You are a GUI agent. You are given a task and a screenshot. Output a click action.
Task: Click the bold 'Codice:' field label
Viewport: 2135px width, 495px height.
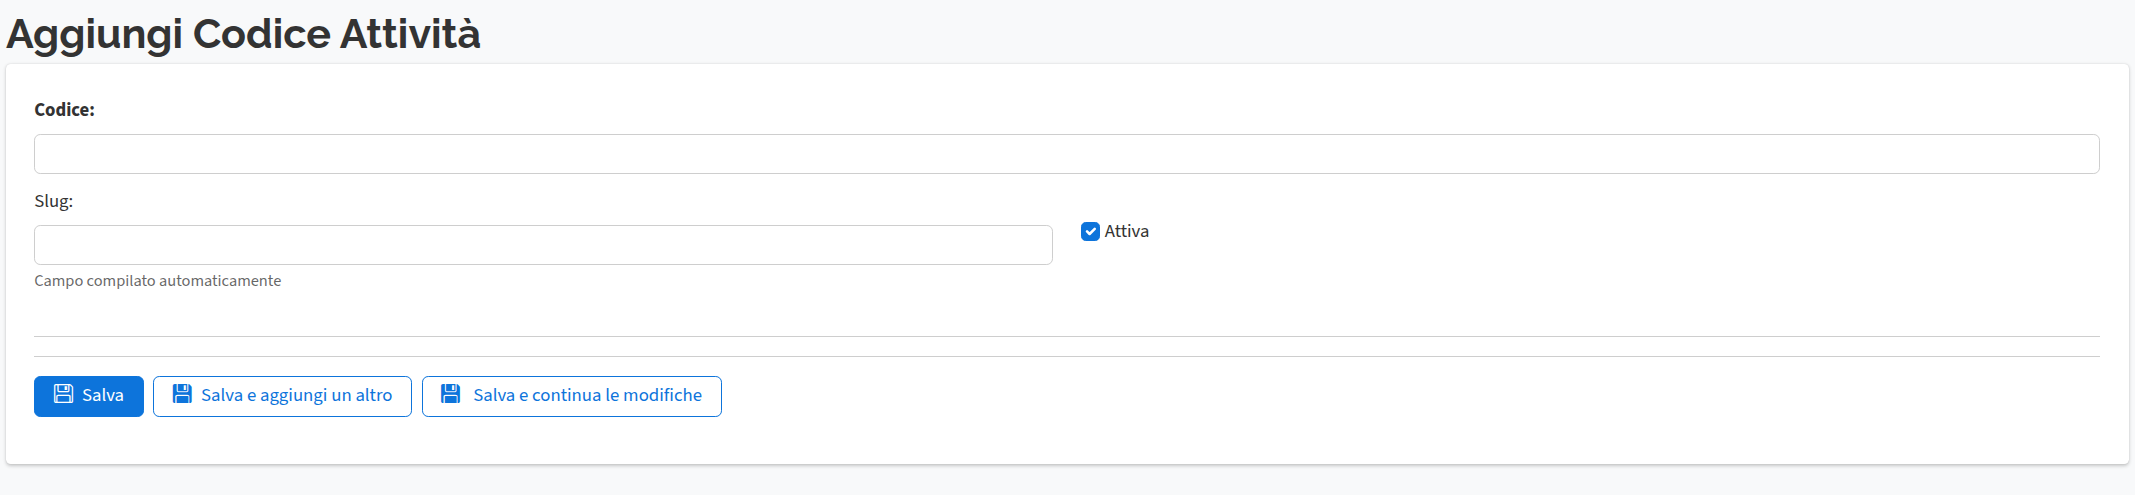pos(64,110)
